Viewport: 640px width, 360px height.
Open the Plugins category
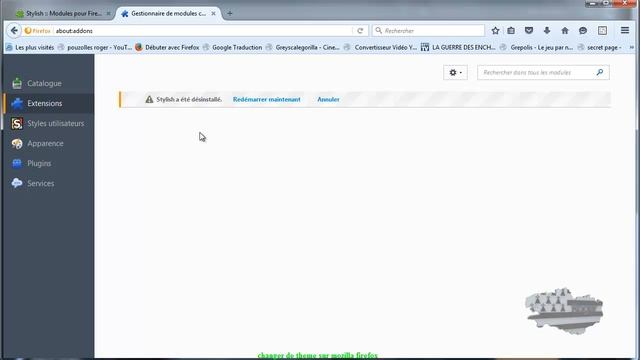point(48,163)
